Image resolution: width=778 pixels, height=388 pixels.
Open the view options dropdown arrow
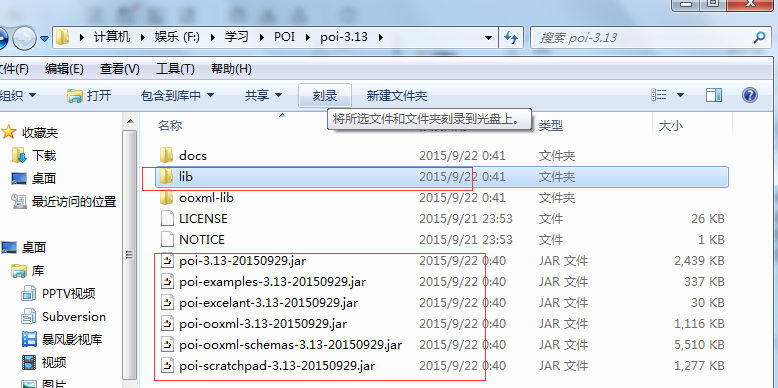pos(680,95)
